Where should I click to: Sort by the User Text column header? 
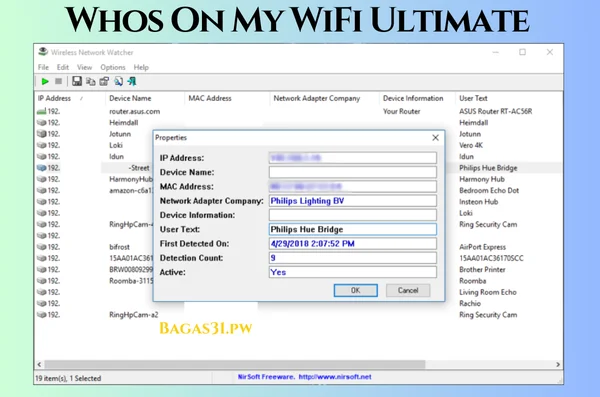click(x=473, y=98)
